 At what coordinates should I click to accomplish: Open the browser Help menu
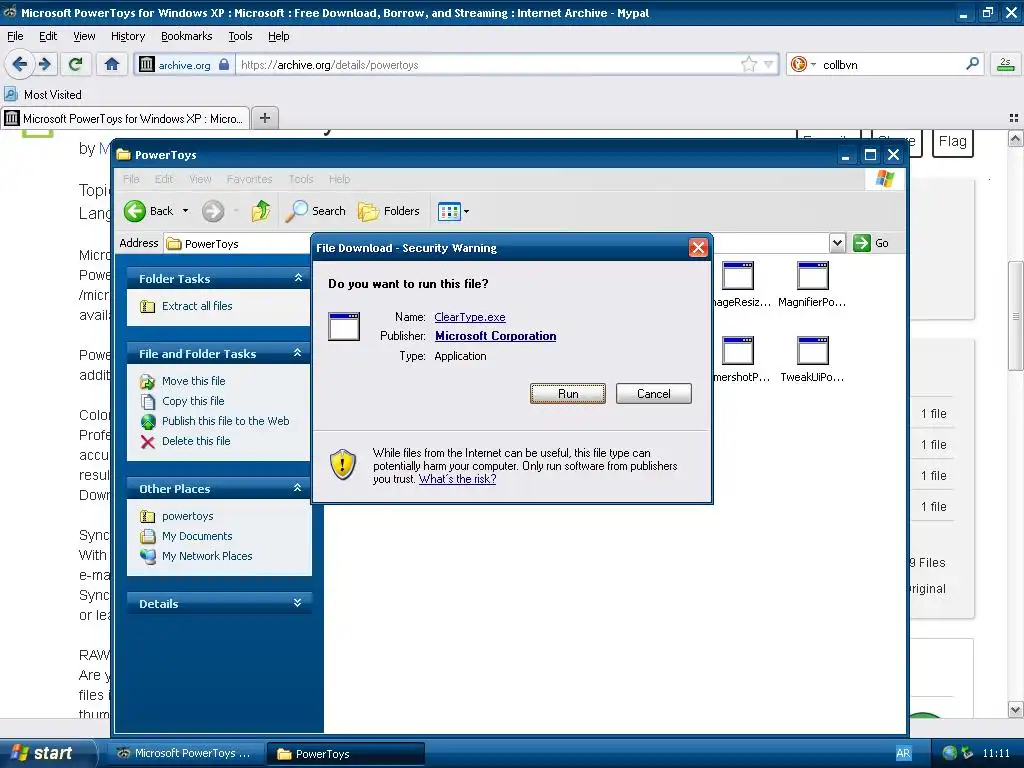(278, 36)
